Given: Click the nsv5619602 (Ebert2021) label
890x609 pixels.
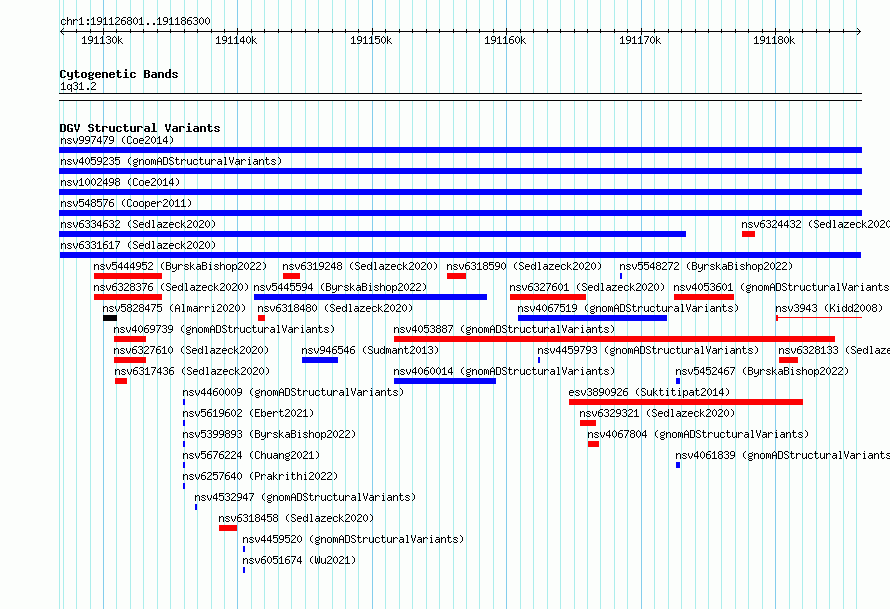Looking at the screenshot, I should tap(248, 413).
